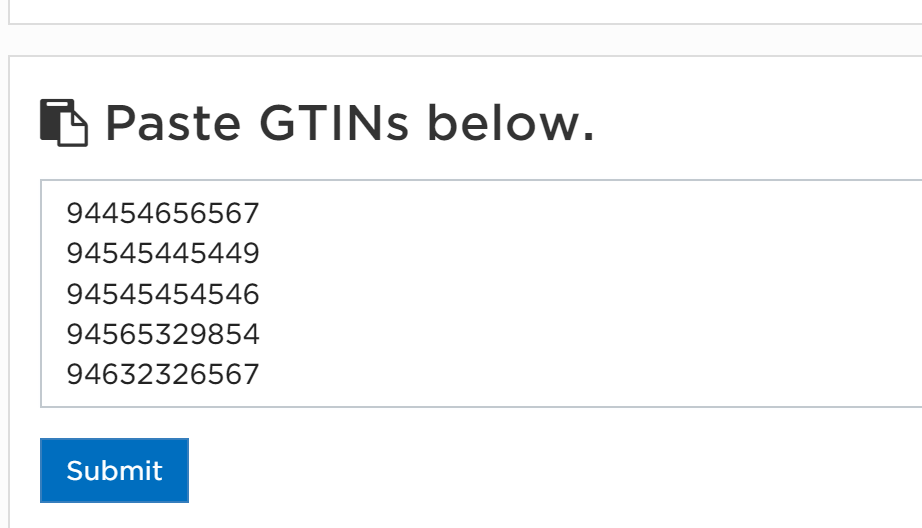Click the empty panel above the GTIN section
Image resolution: width=922 pixels, height=528 pixels.
pos(465,11)
